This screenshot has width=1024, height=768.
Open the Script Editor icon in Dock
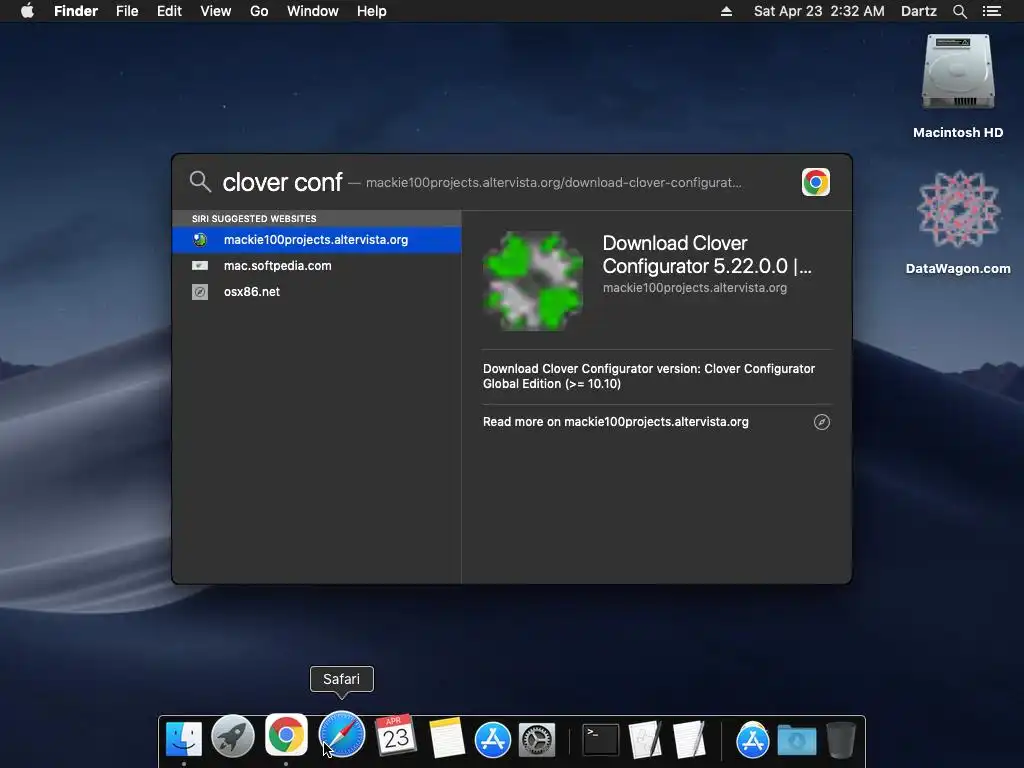tap(645, 739)
